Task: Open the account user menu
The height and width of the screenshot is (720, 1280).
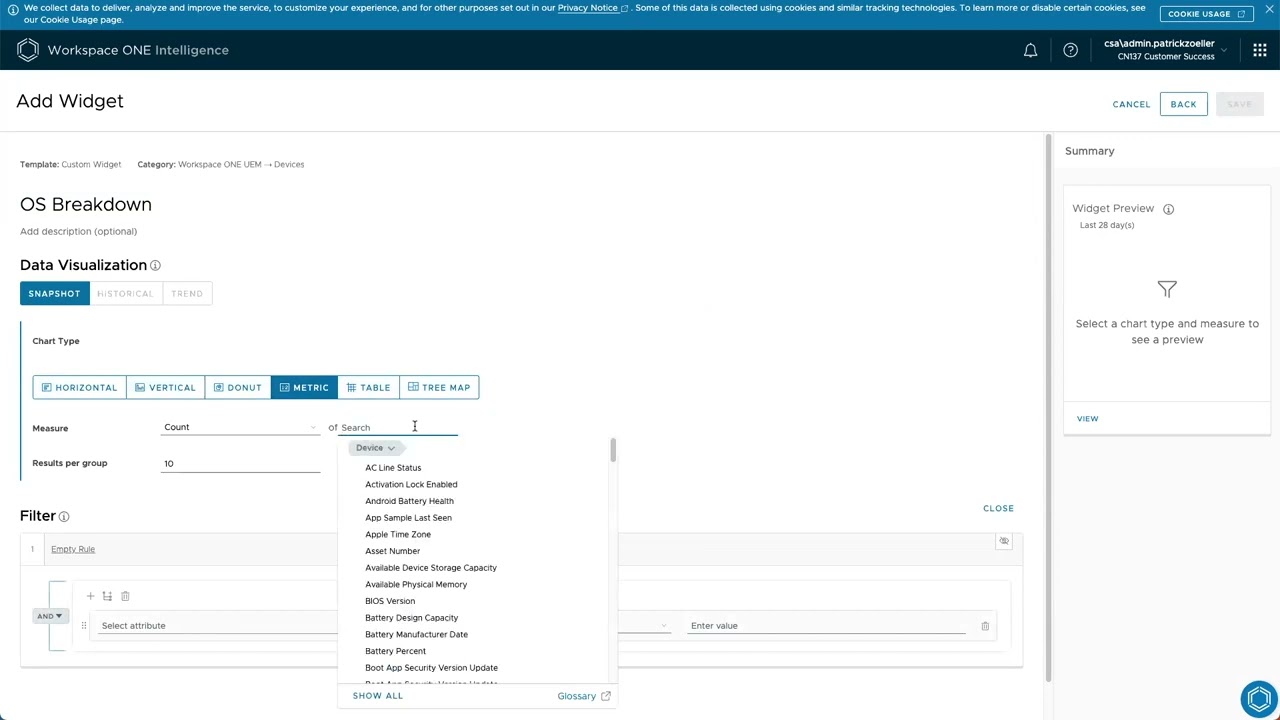Action: 1164,50
